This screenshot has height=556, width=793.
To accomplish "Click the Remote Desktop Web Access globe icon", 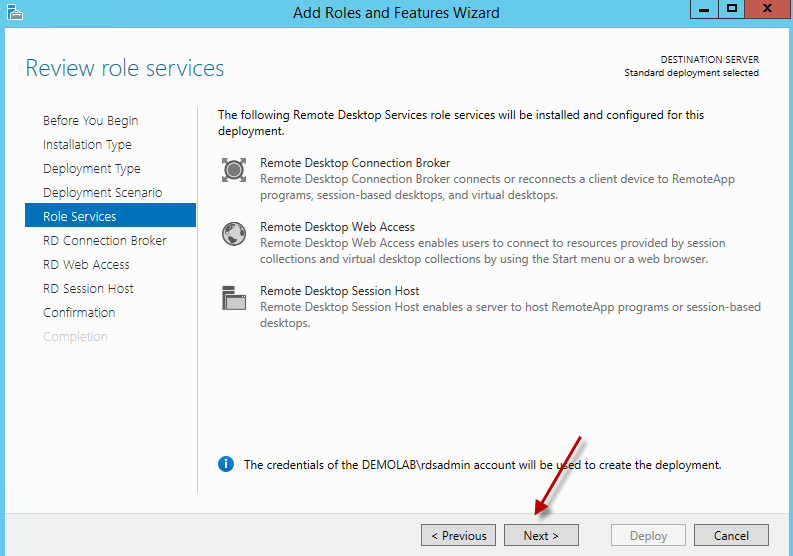I will click(x=233, y=234).
